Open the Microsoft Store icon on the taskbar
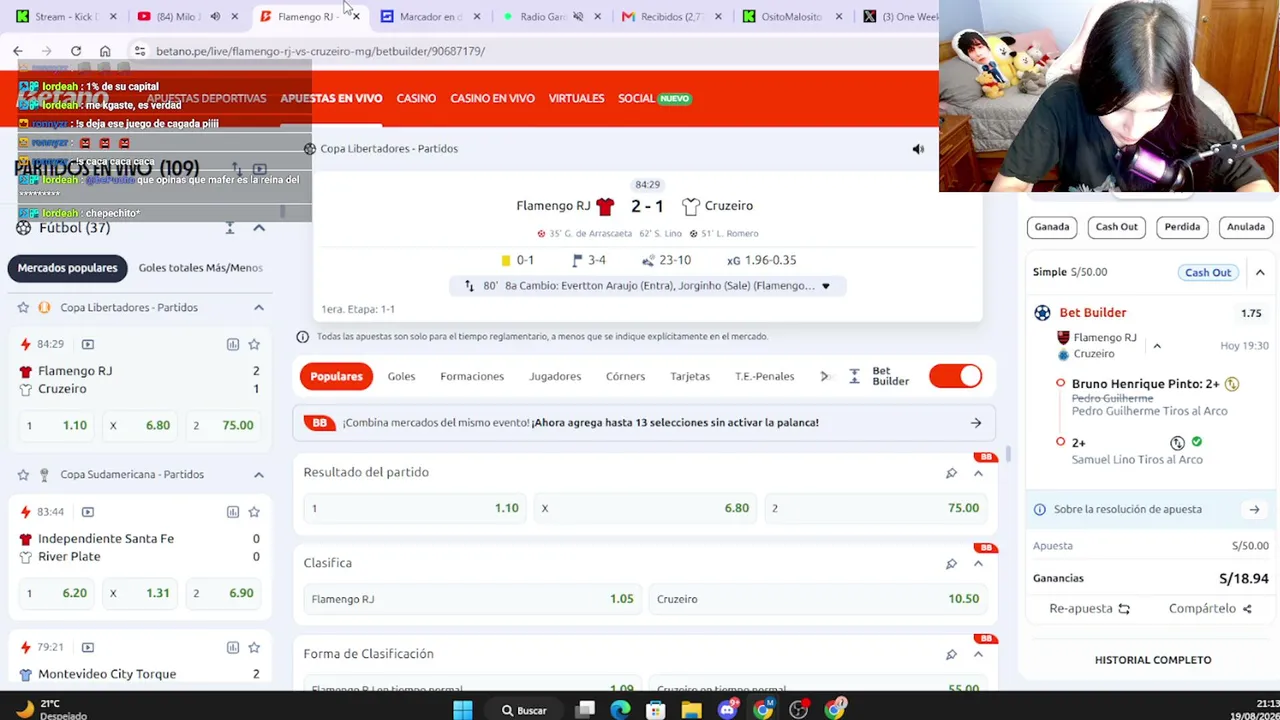Image resolution: width=1280 pixels, height=720 pixels. pos(656,710)
